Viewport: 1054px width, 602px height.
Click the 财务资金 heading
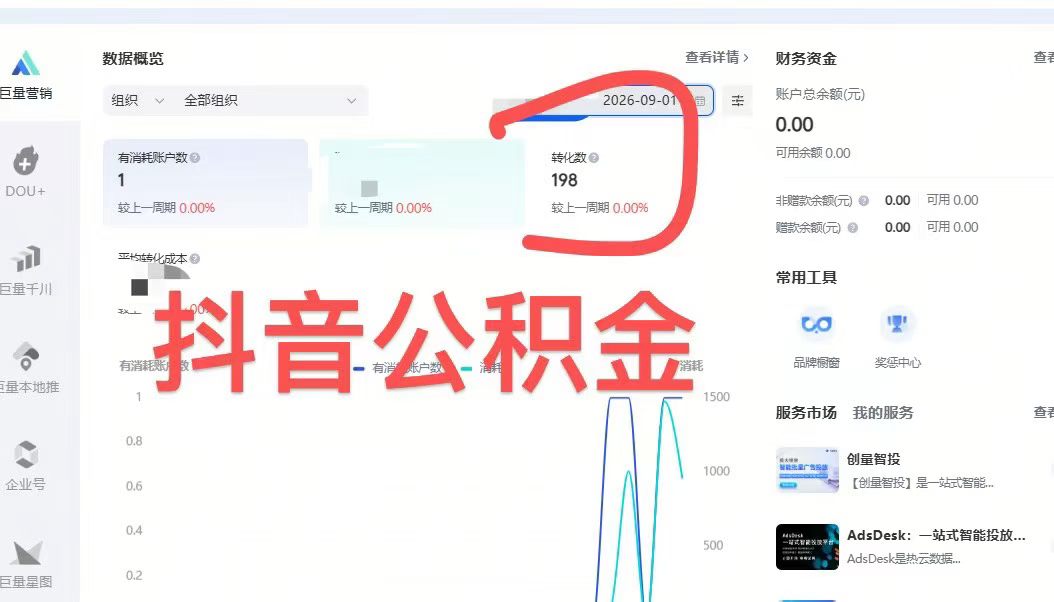click(x=806, y=58)
